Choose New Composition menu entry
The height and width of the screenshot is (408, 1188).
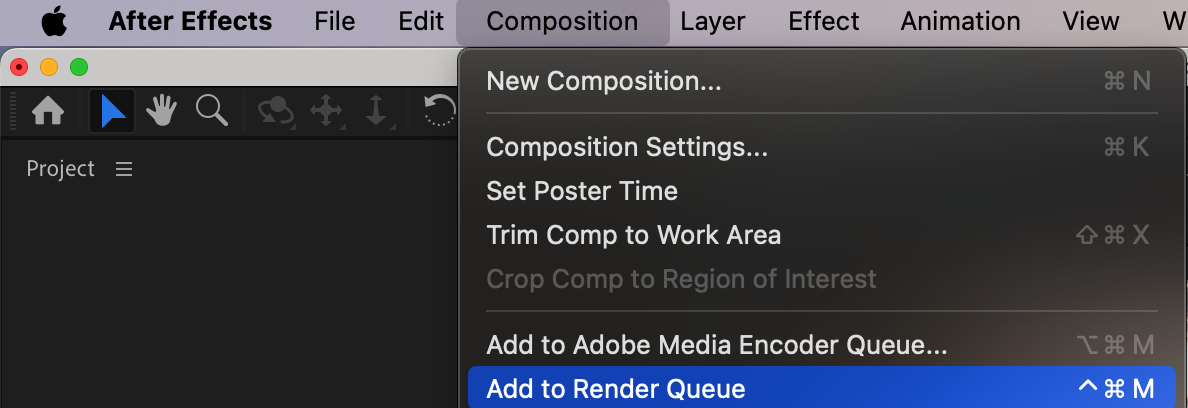[603, 81]
